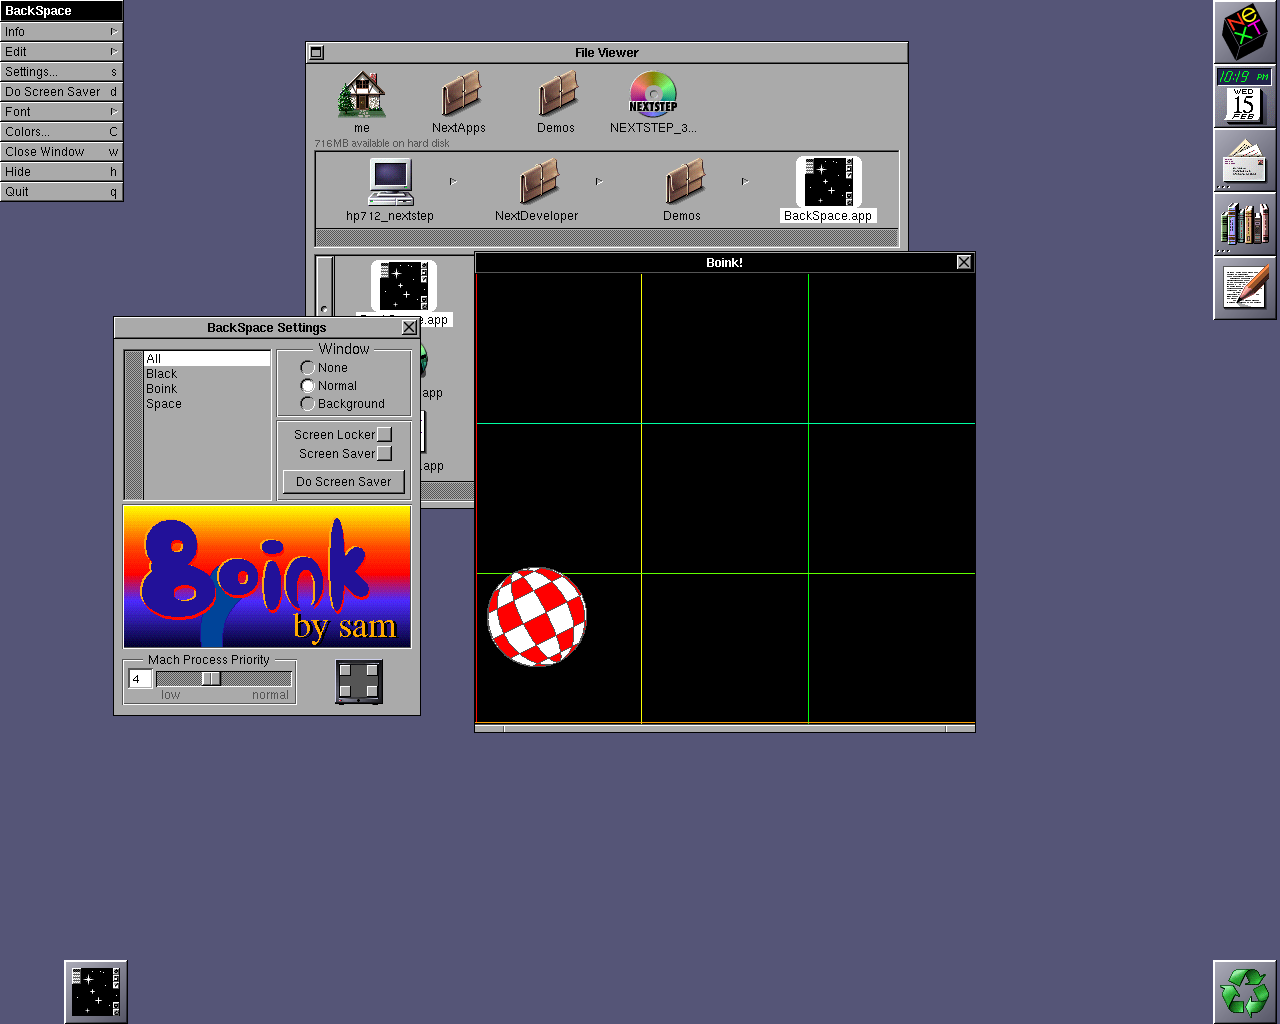Choose Hide from the BackSpace menu
Screen dimensions: 1280x1024
pos(61,172)
